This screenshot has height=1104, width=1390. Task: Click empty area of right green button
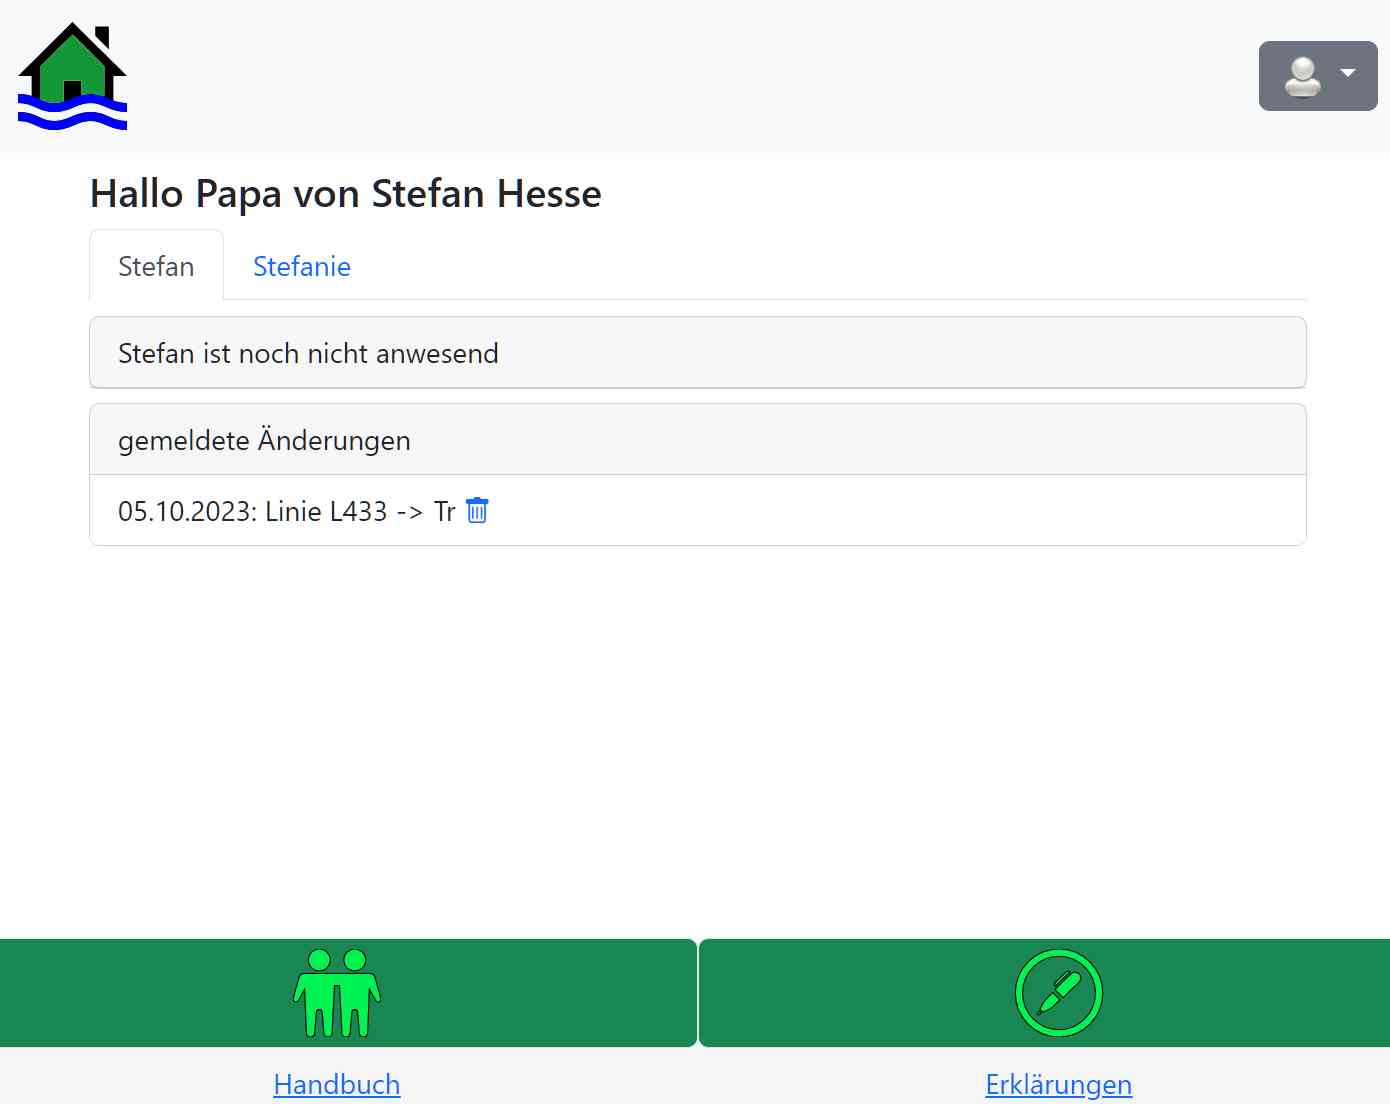pos(1250,993)
